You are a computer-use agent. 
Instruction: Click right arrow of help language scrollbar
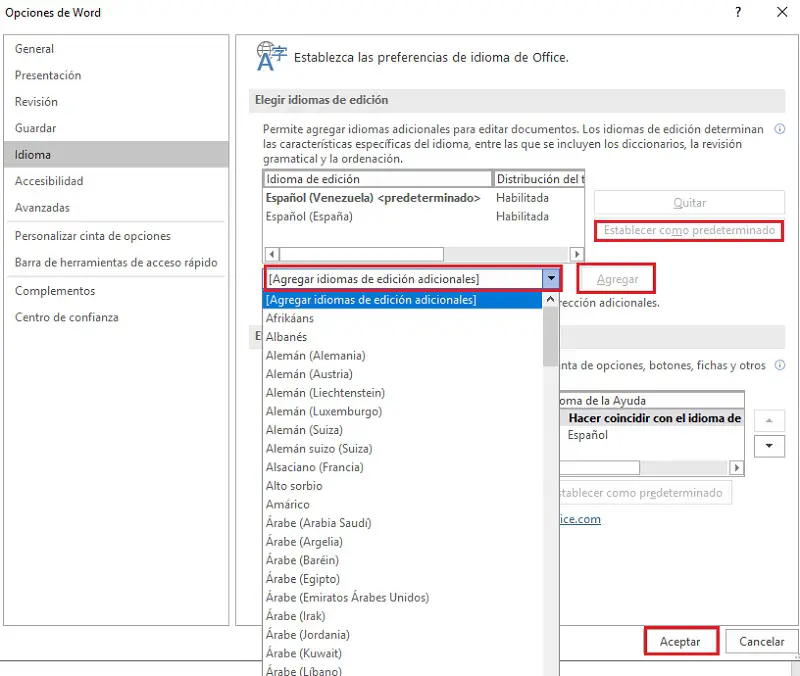tap(736, 467)
